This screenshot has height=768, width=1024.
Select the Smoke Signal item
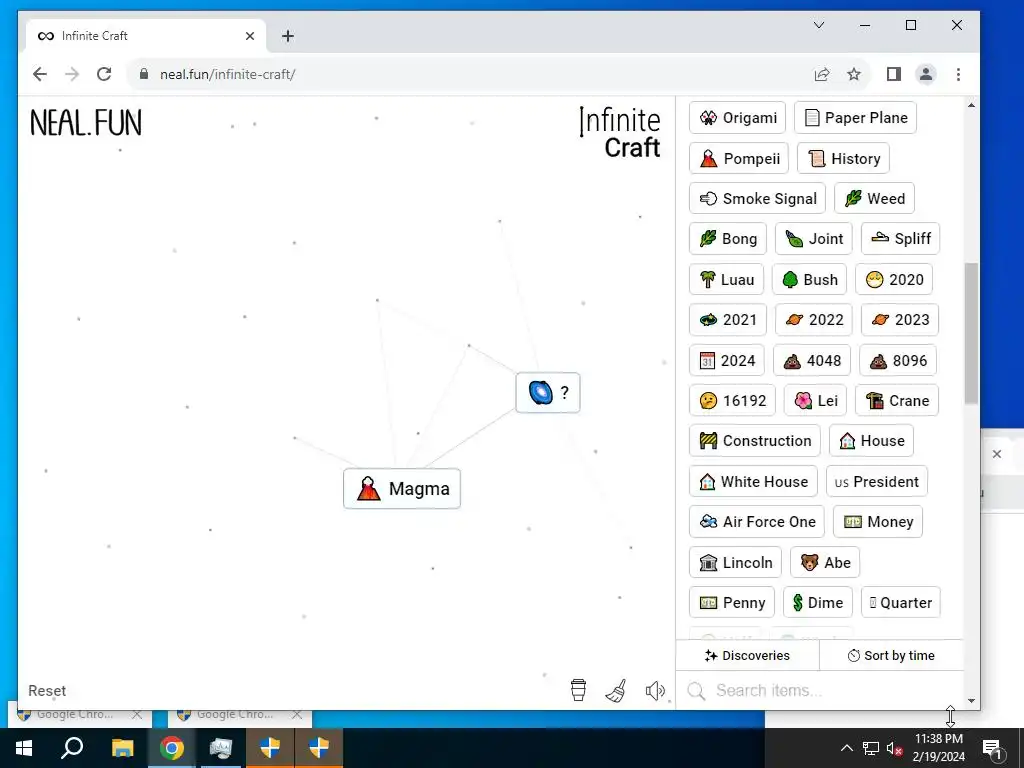[x=758, y=199]
